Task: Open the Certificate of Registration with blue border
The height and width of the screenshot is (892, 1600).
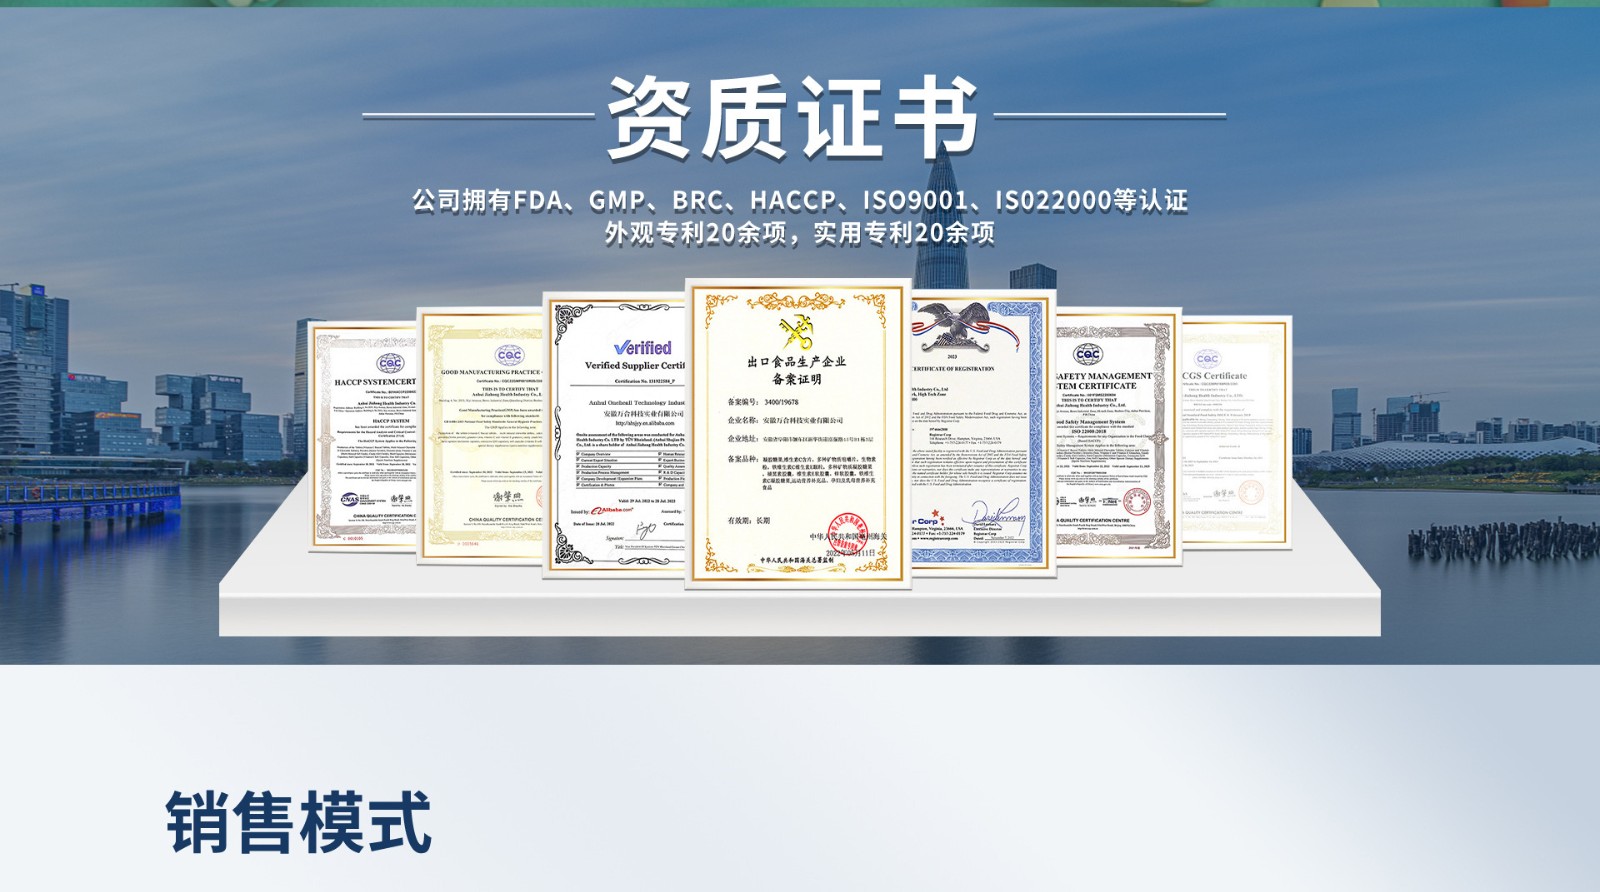Action: tap(982, 435)
